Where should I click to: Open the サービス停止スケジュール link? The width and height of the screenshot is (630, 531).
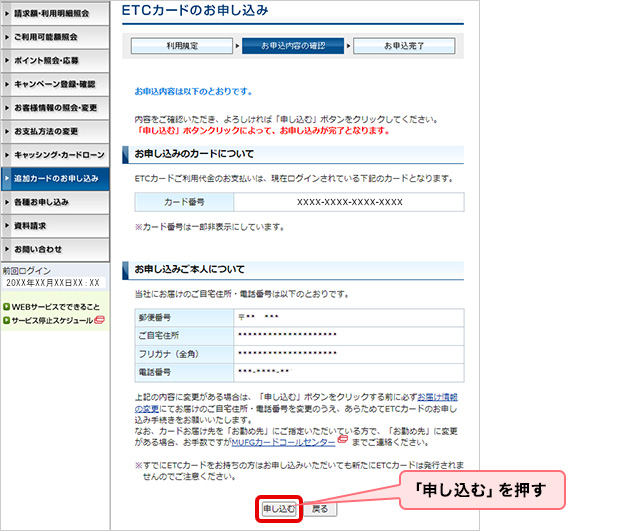(51, 320)
